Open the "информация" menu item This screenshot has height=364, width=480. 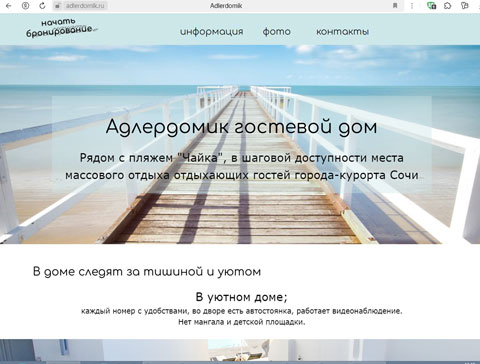pyautogui.click(x=212, y=32)
